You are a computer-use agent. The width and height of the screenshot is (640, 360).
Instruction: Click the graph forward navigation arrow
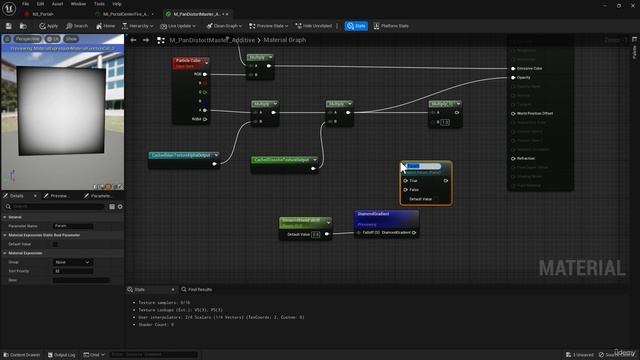(146, 40)
